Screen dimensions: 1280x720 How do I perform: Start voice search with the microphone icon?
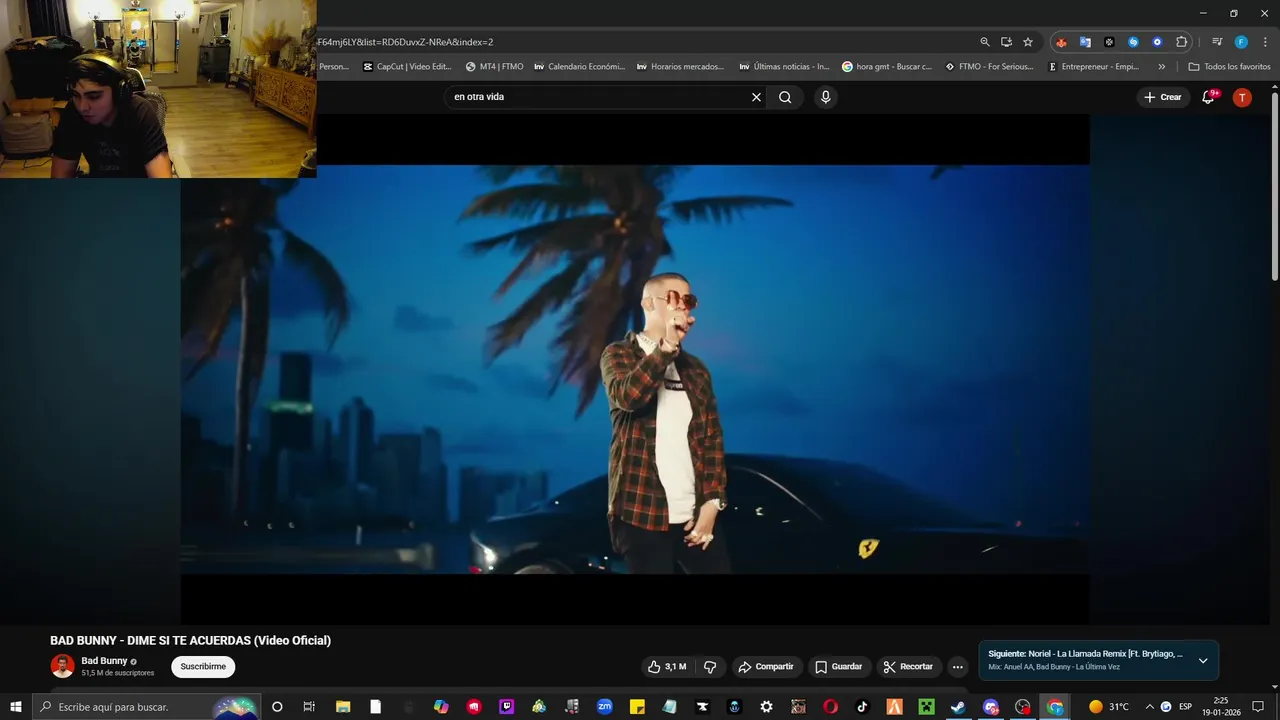(x=825, y=97)
